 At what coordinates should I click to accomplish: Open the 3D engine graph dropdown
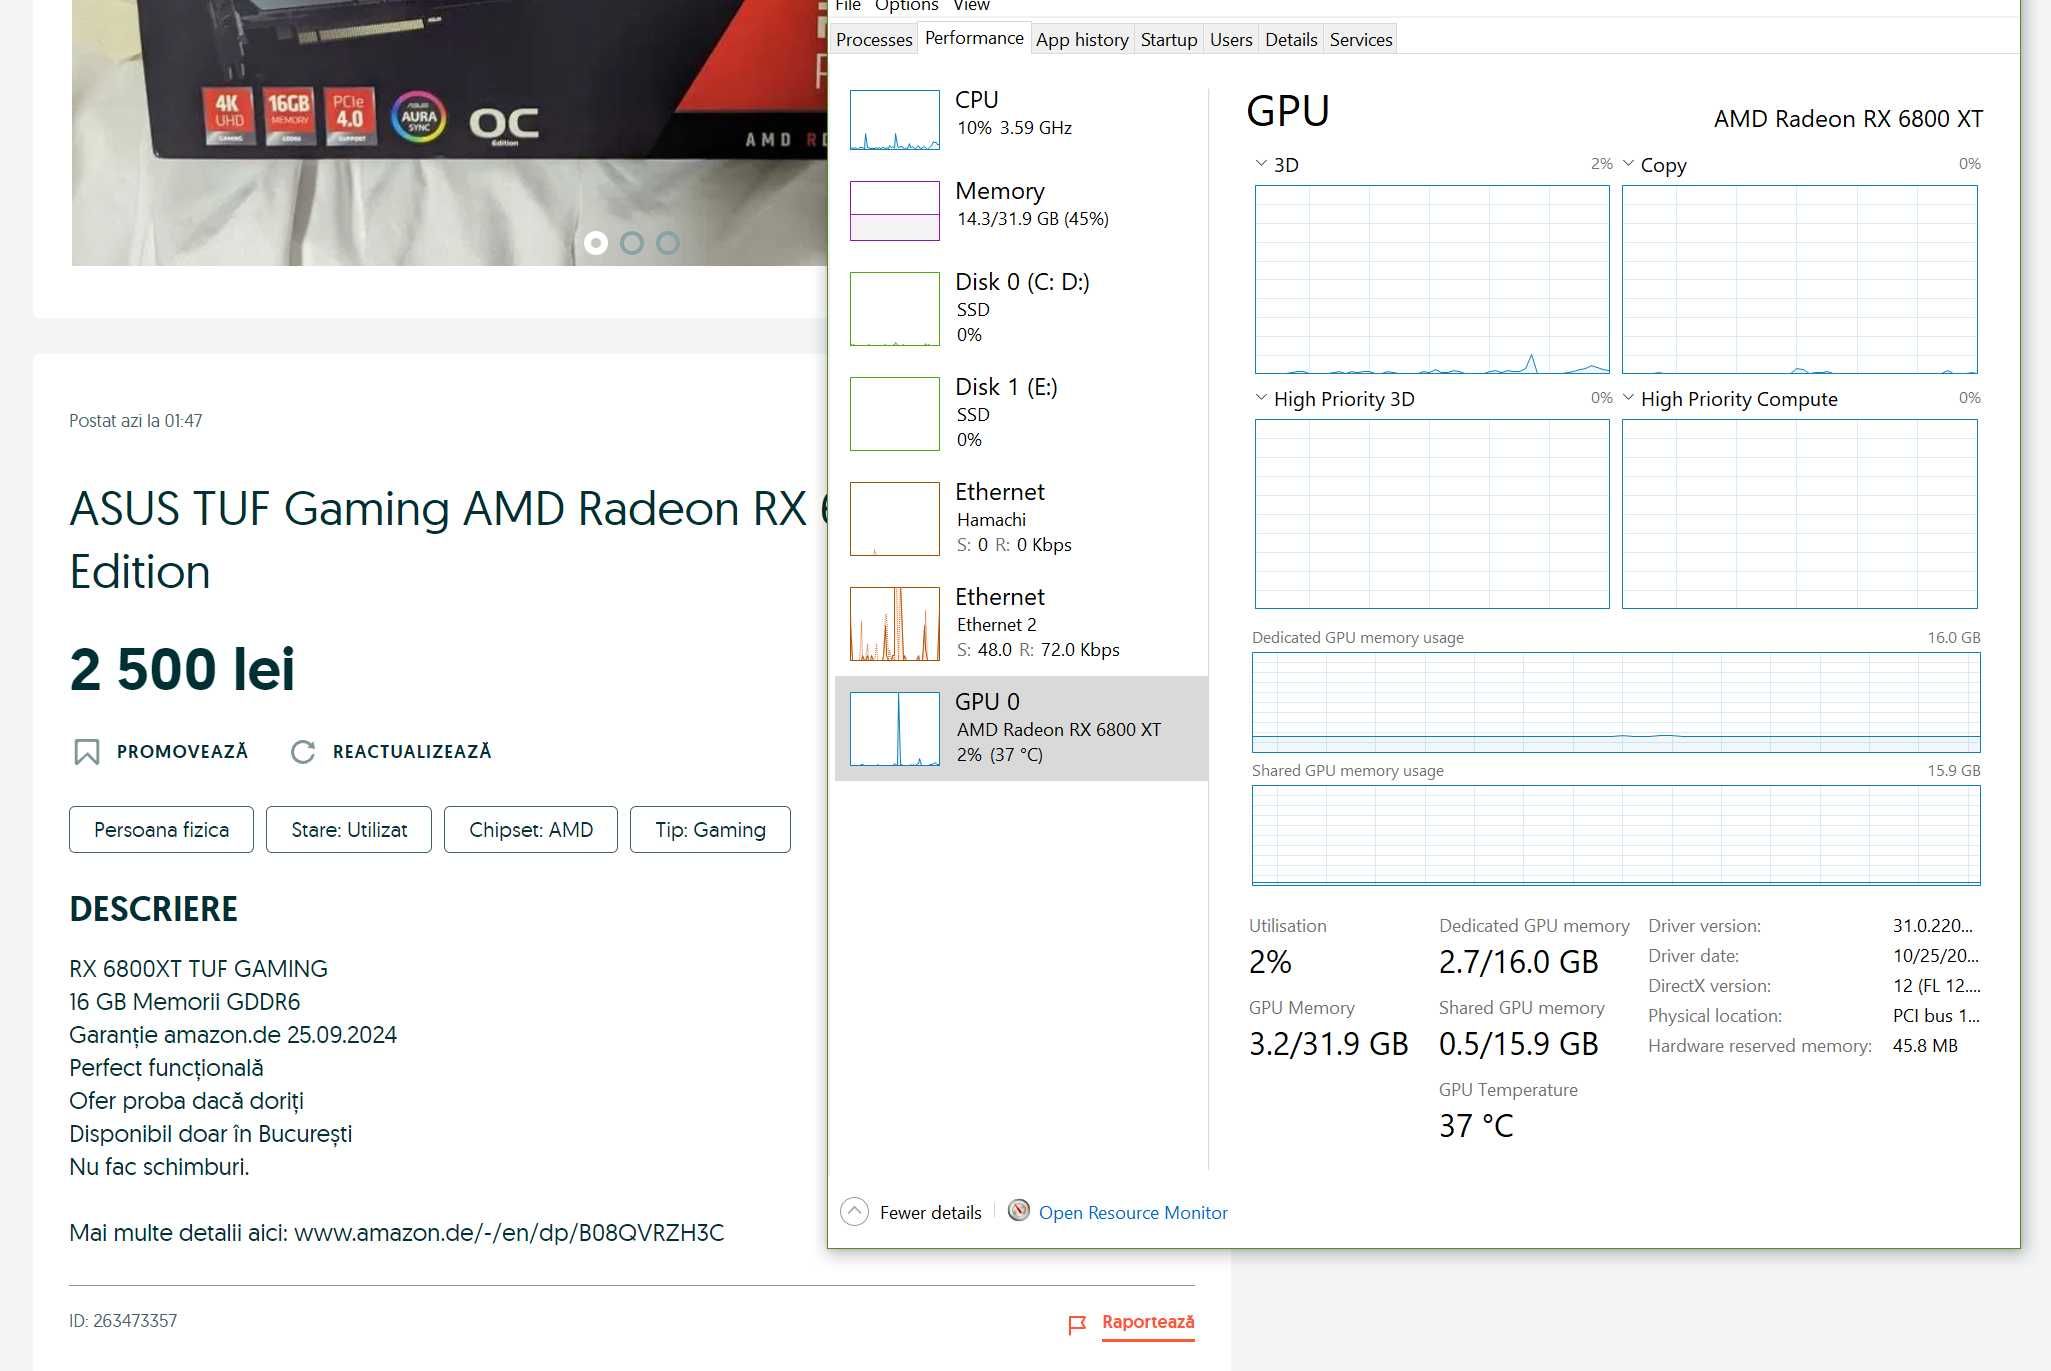tap(1260, 164)
